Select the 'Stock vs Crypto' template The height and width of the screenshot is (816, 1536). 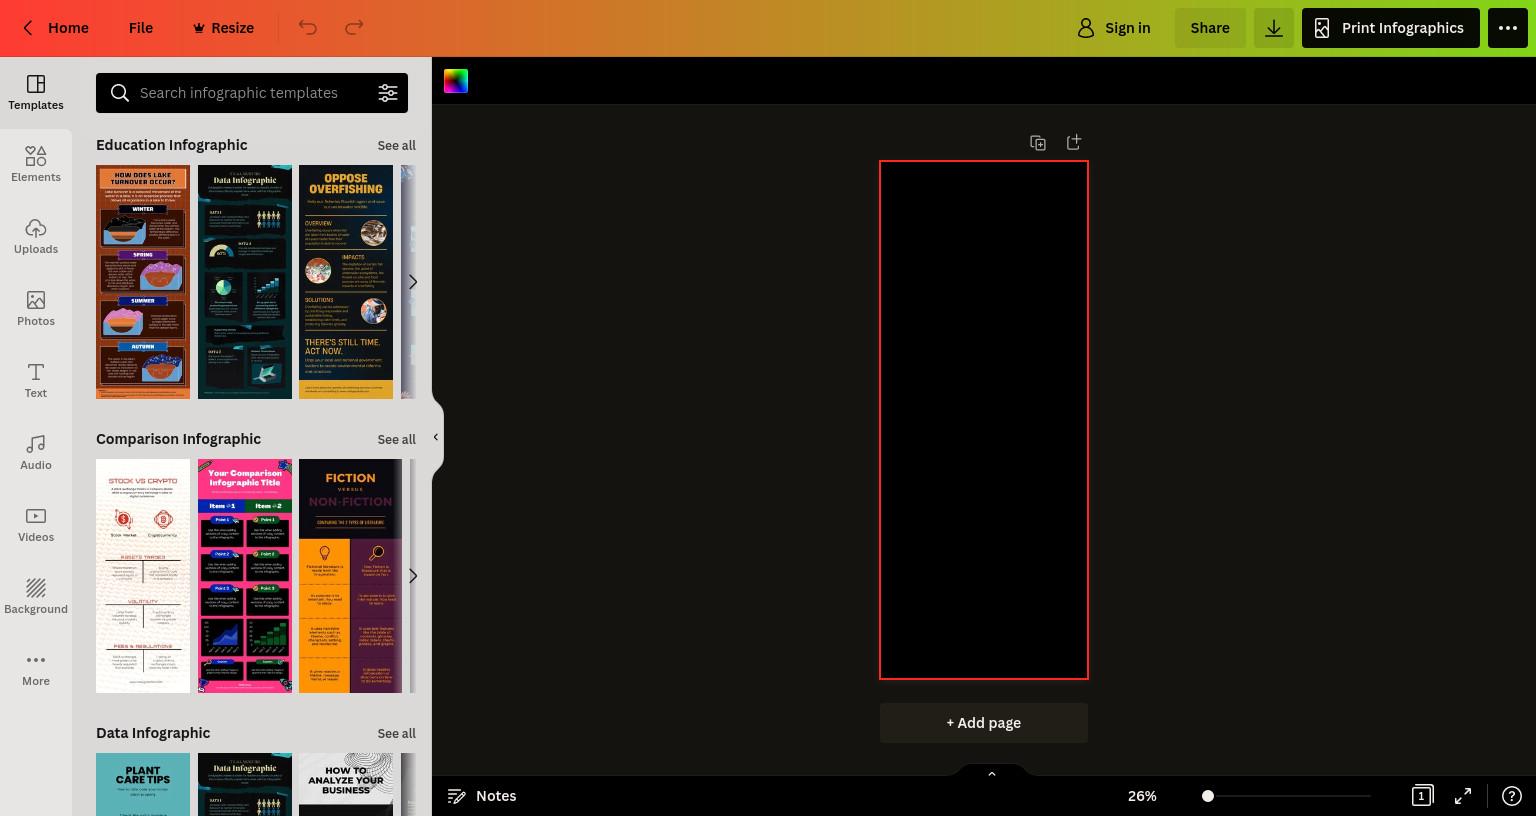(143, 576)
